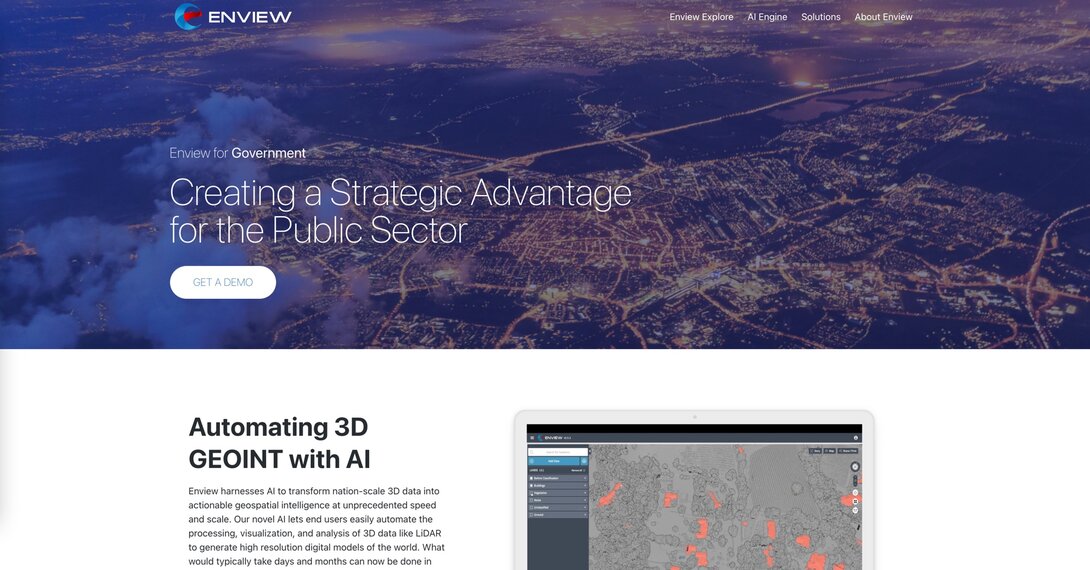Toggle the Buildings layer checkbox in the mockup
This screenshot has height=570, width=1090.
coord(531,485)
